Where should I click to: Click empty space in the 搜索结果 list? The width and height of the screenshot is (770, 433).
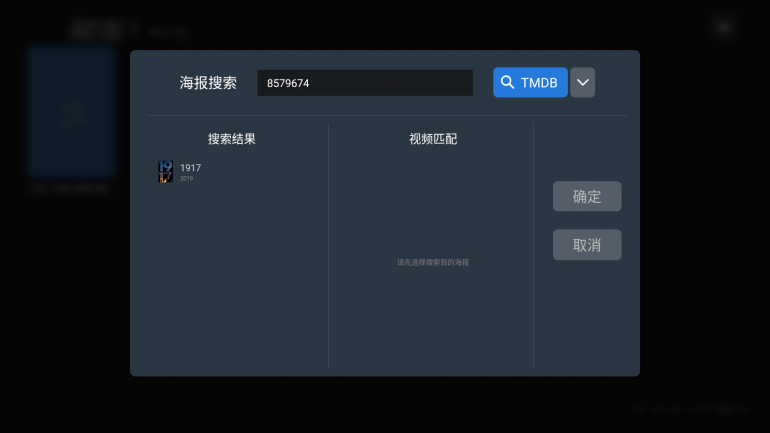pyautogui.click(x=238, y=280)
